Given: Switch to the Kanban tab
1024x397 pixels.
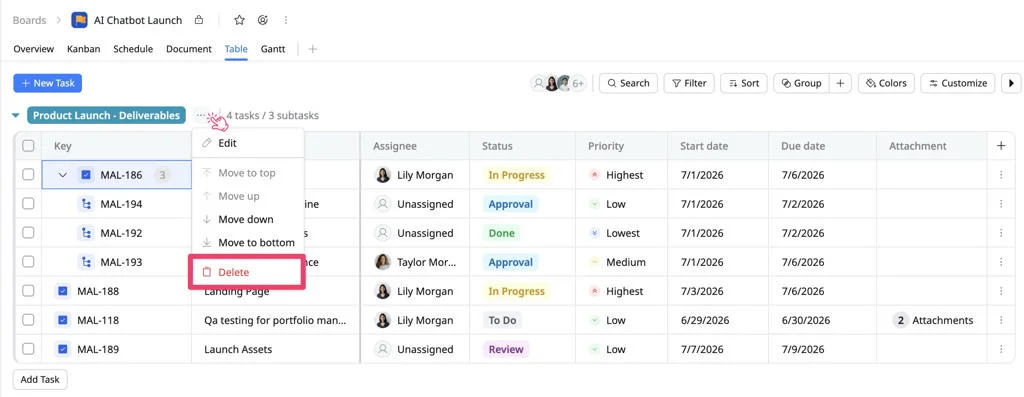Looking at the screenshot, I should [84, 49].
